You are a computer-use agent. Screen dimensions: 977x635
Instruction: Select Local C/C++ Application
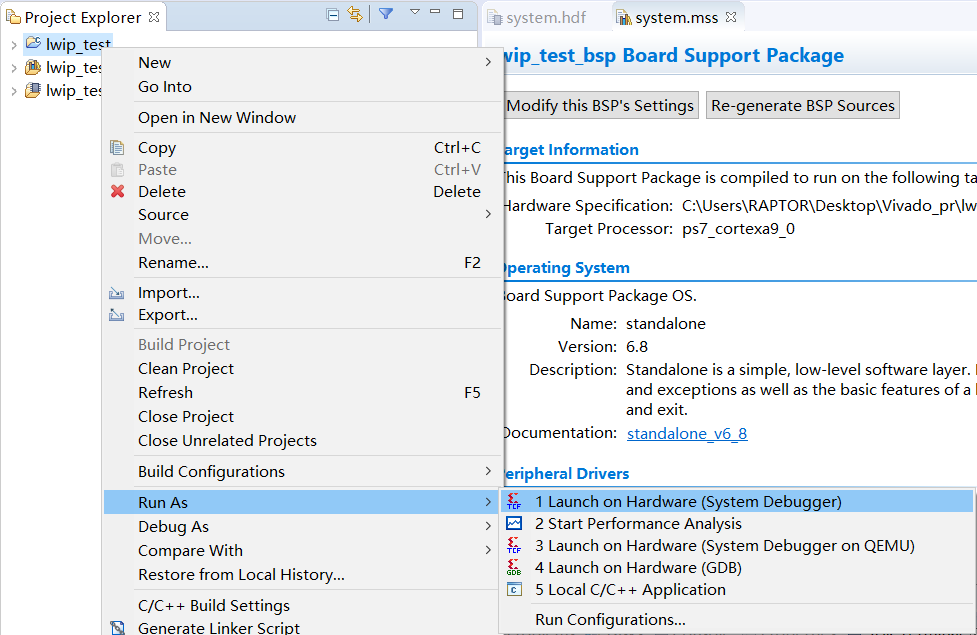[737, 590]
